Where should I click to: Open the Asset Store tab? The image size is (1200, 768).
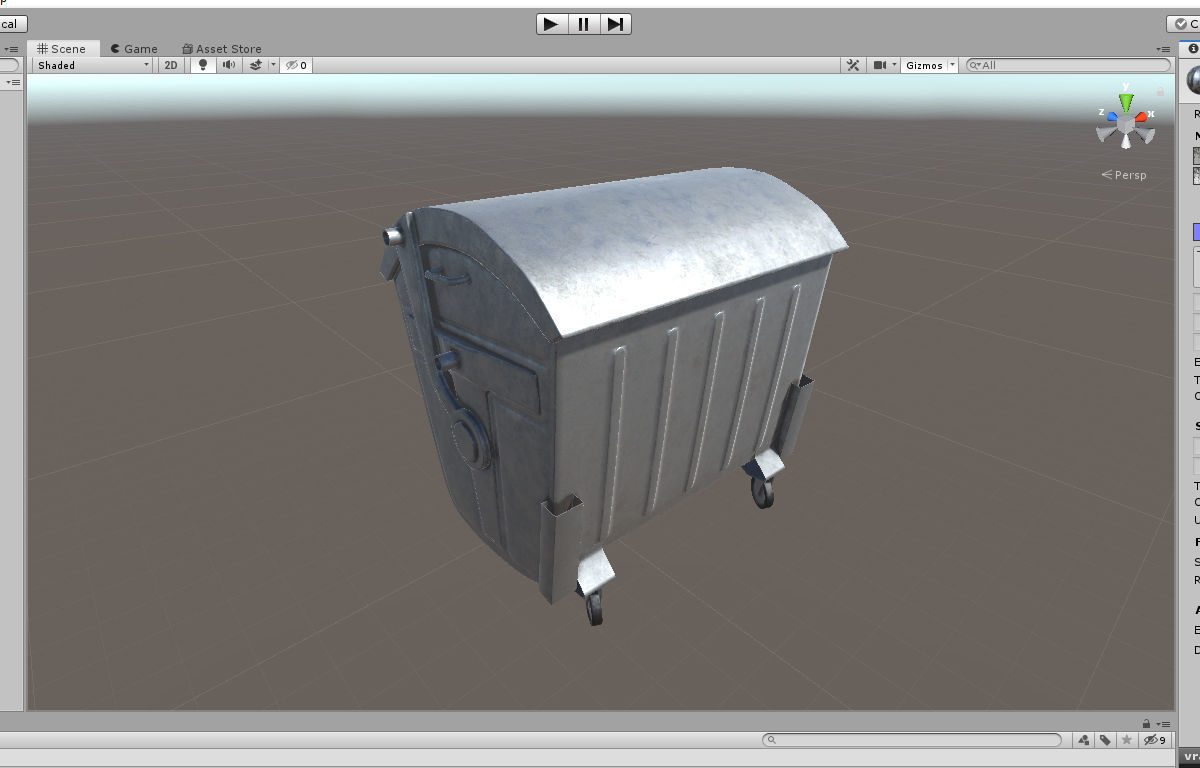[222, 48]
